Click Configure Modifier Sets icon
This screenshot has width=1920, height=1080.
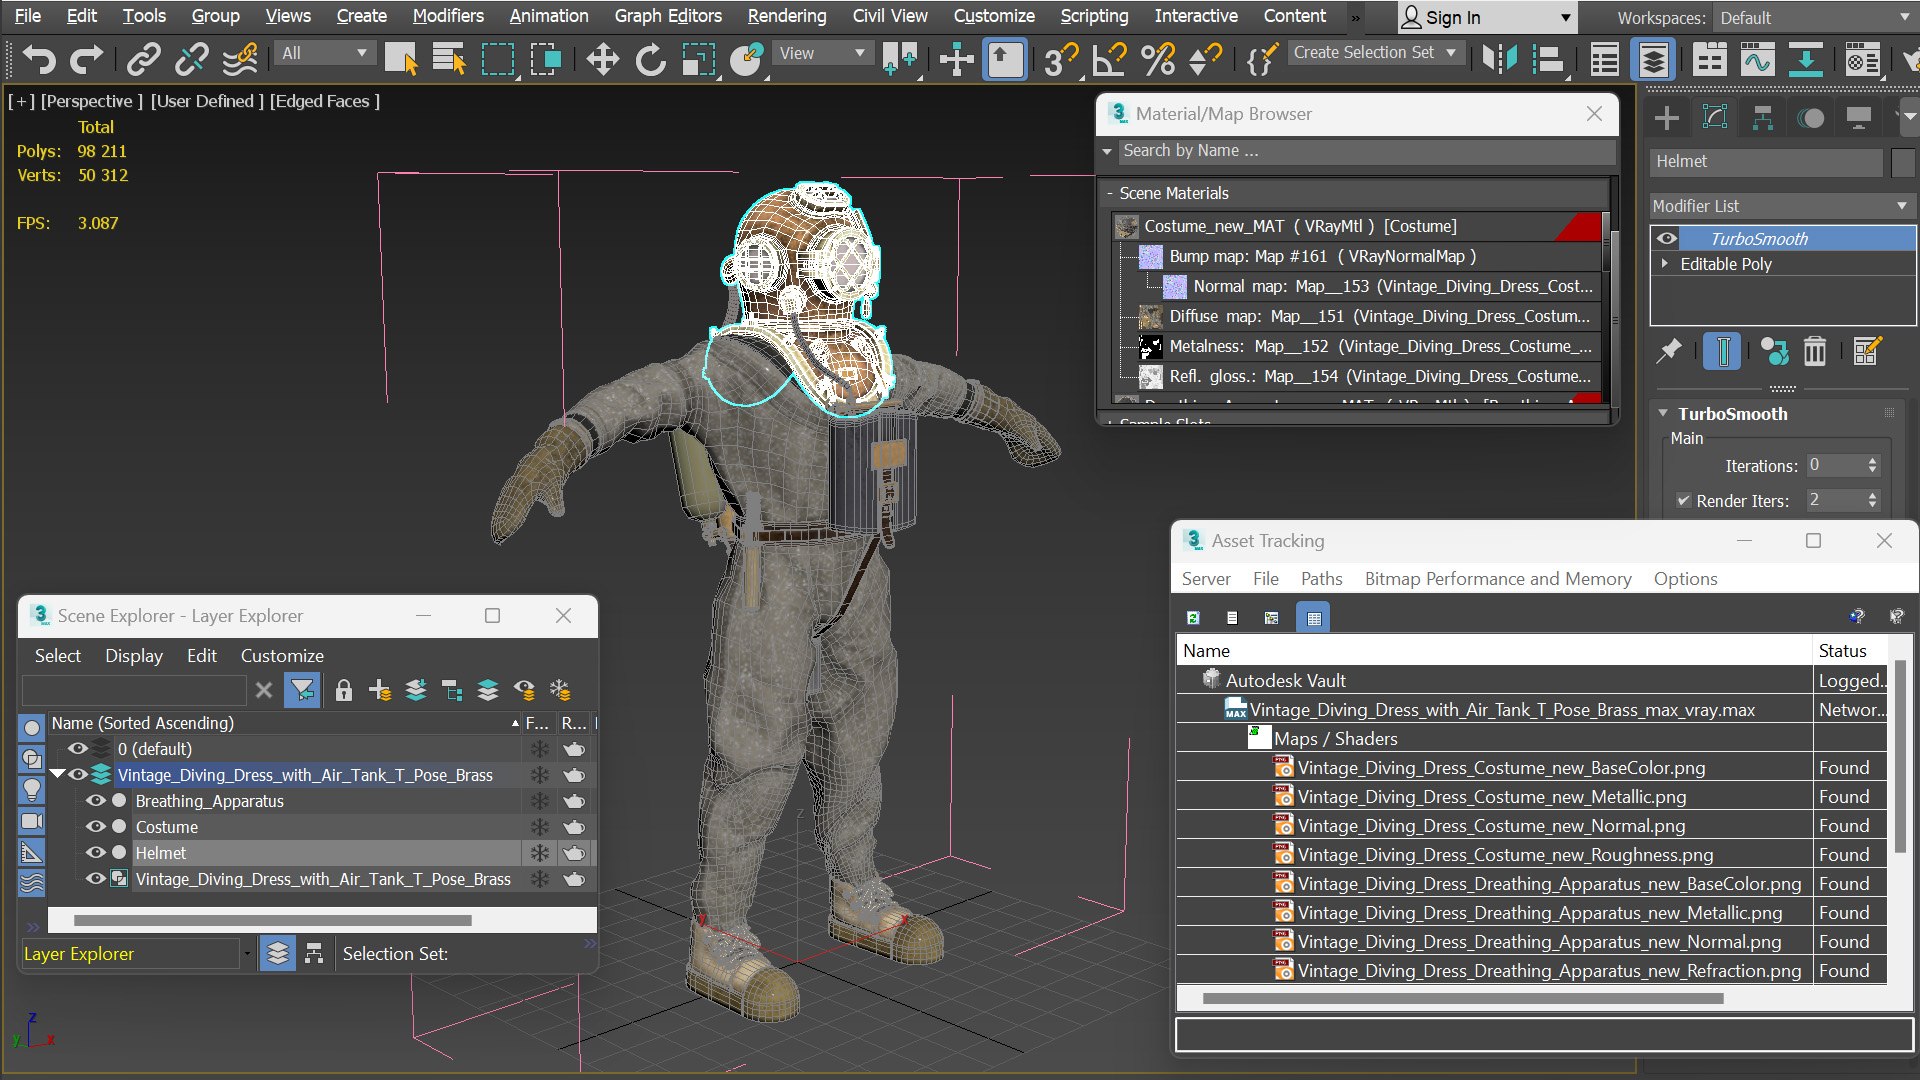pos(1866,351)
